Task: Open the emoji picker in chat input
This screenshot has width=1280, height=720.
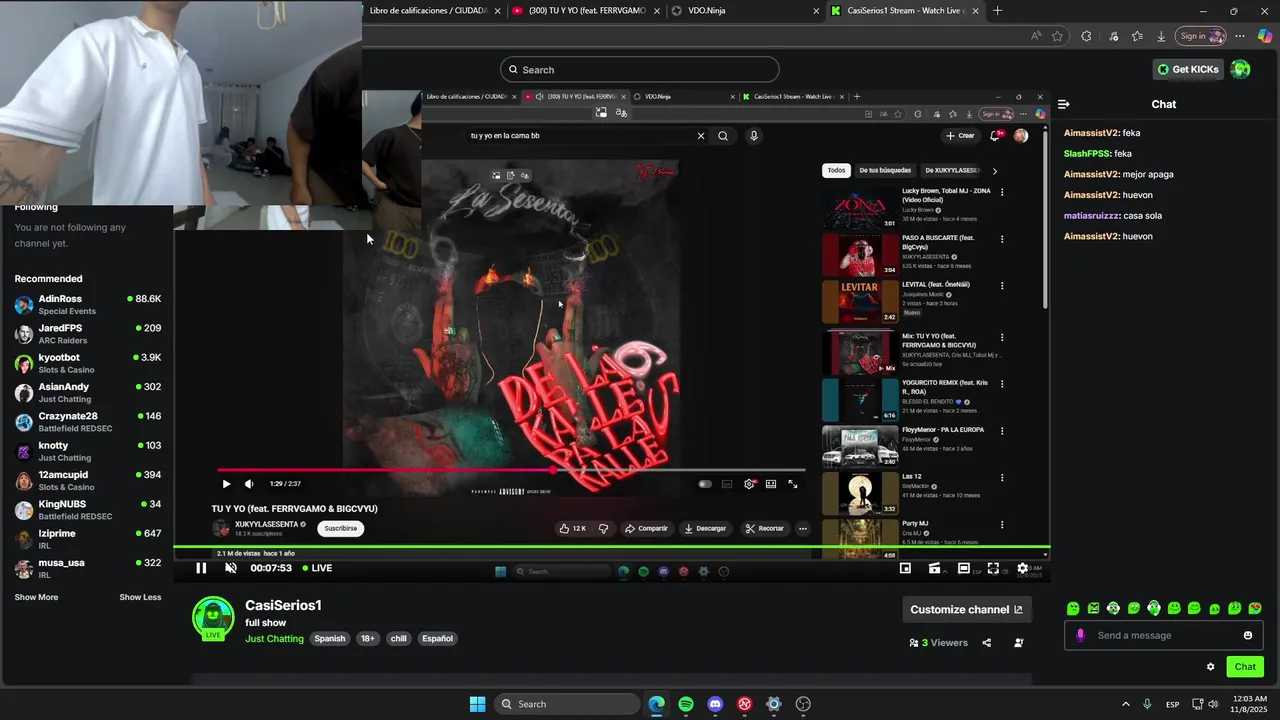Action: coord(1248,635)
